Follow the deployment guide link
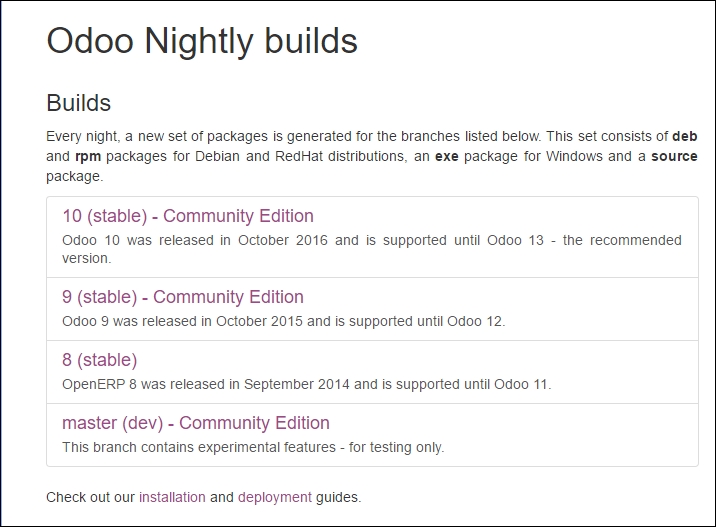This screenshot has height=527, width=716. tap(275, 497)
